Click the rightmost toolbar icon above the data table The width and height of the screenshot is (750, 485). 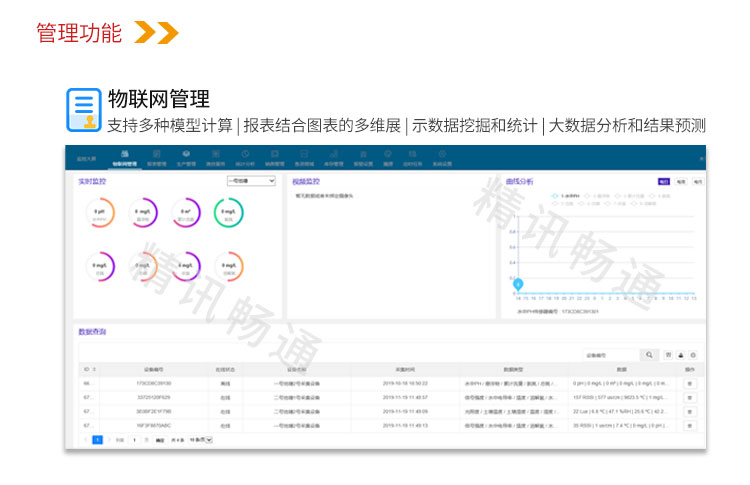pyautogui.click(x=693, y=354)
